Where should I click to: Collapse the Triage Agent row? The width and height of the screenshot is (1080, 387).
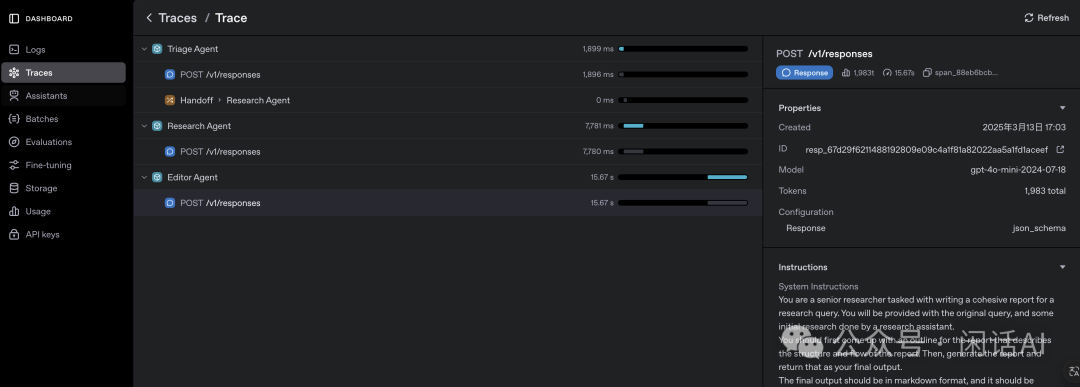click(144, 49)
